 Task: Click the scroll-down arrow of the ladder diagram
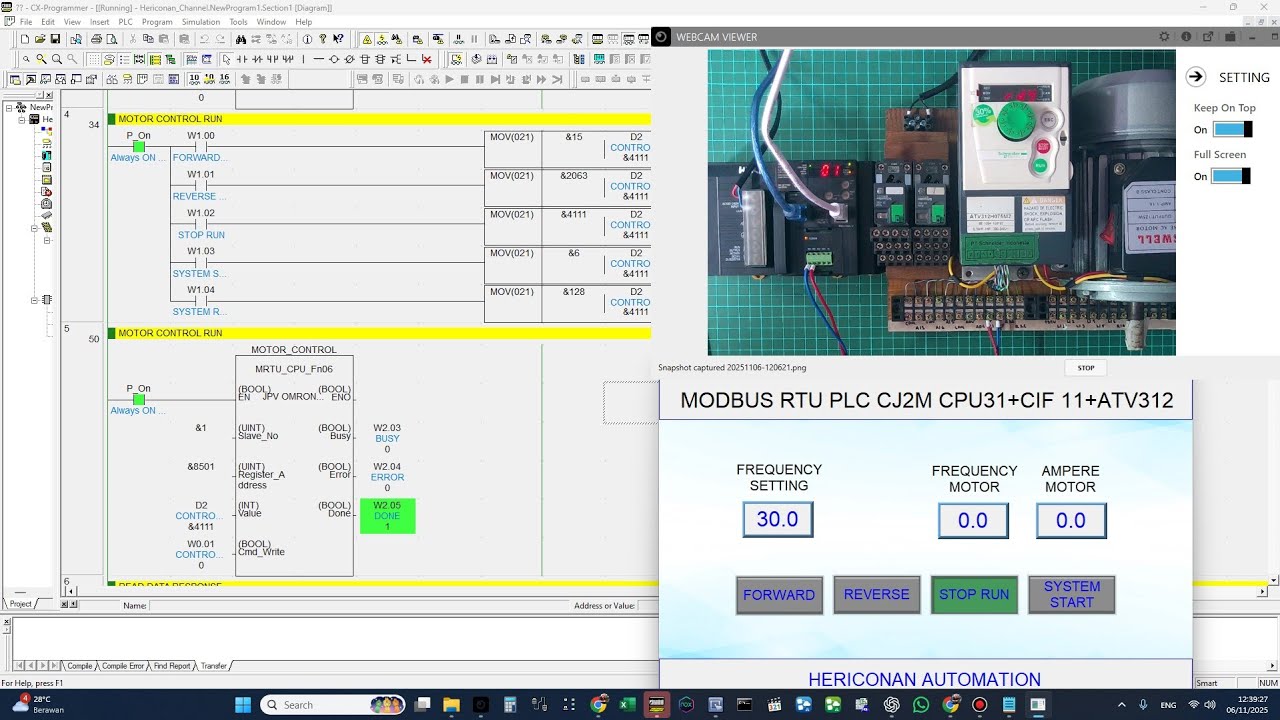point(1274,580)
